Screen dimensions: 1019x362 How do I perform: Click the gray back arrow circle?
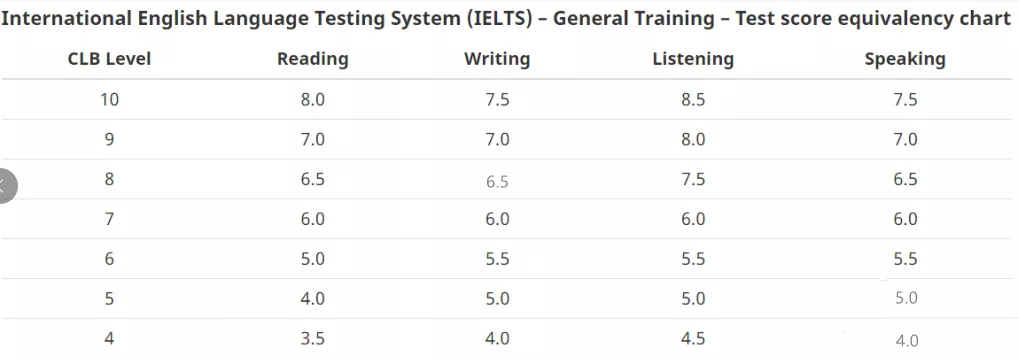pos(6,186)
